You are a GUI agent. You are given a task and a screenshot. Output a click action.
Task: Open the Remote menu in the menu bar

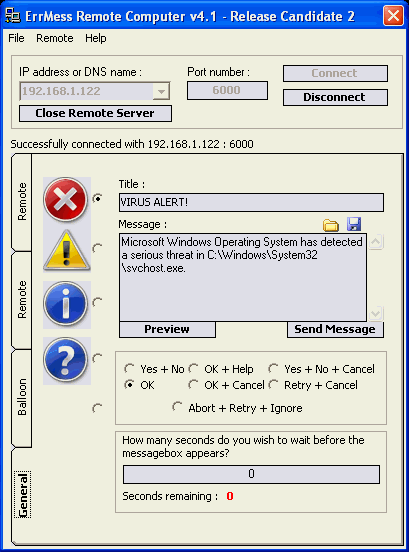pyautogui.click(x=55, y=38)
